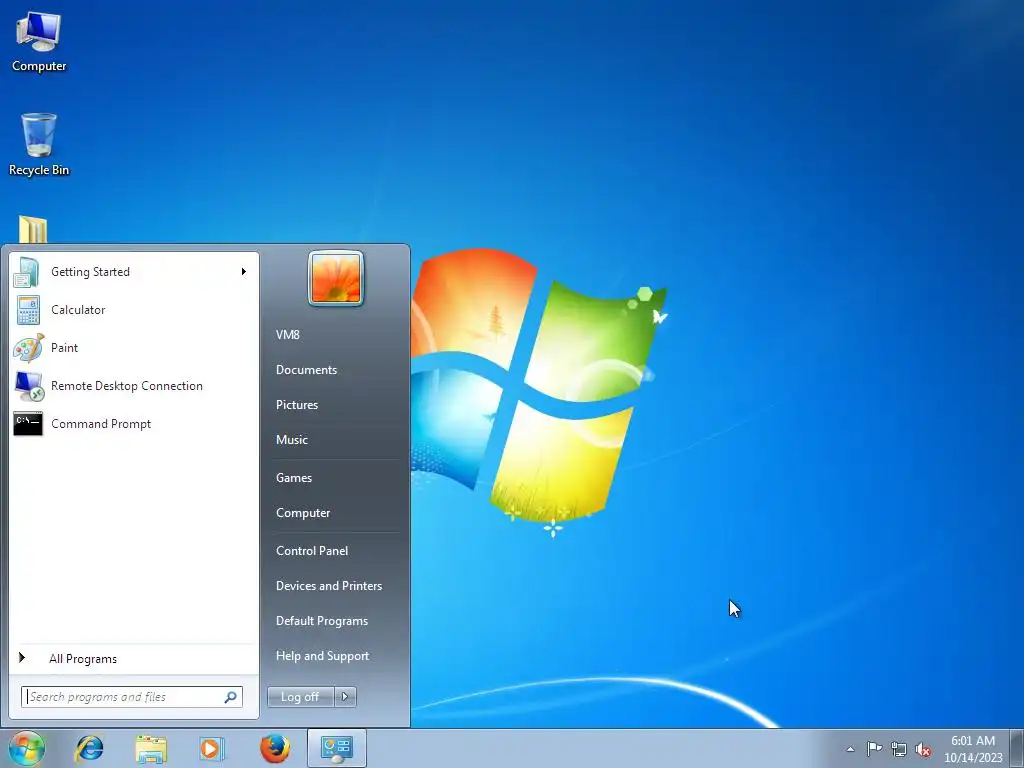This screenshot has width=1024, height=768.
Task: Click the magnifier icon in search box
Action: click(x=230, y=697)
